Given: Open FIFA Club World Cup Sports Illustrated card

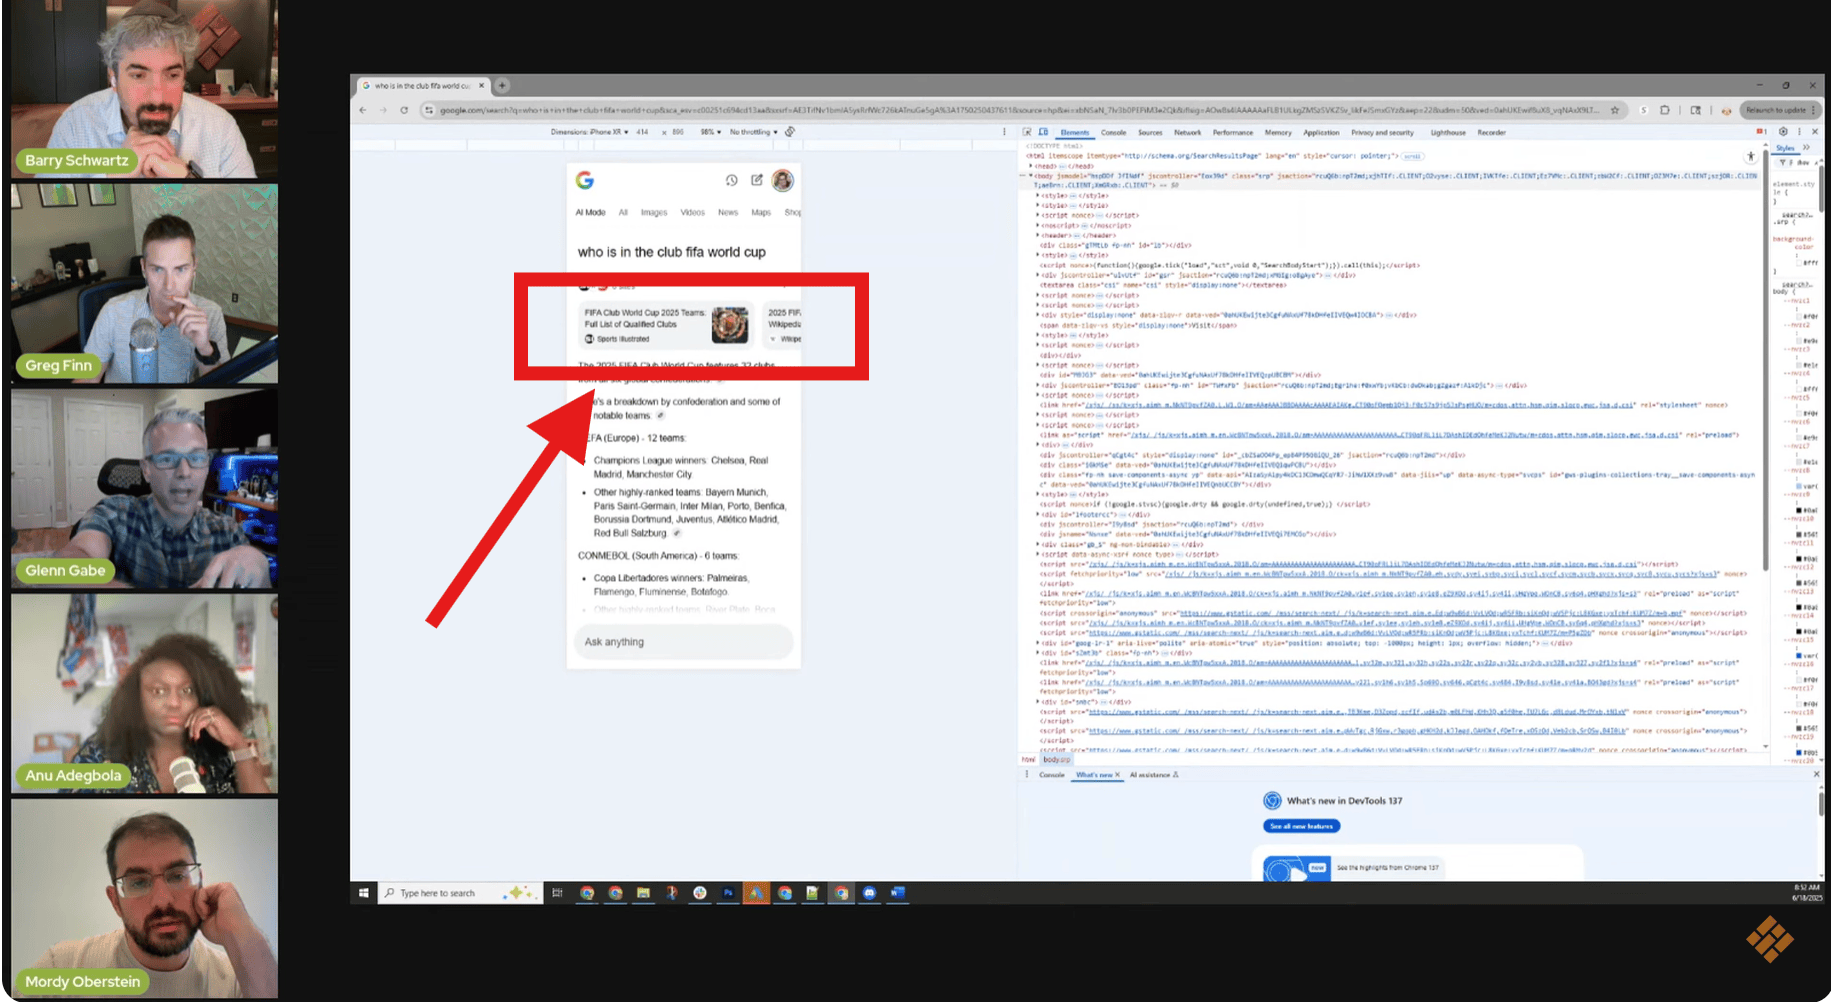Looking at the screenshot, I should tap(666, 325).
